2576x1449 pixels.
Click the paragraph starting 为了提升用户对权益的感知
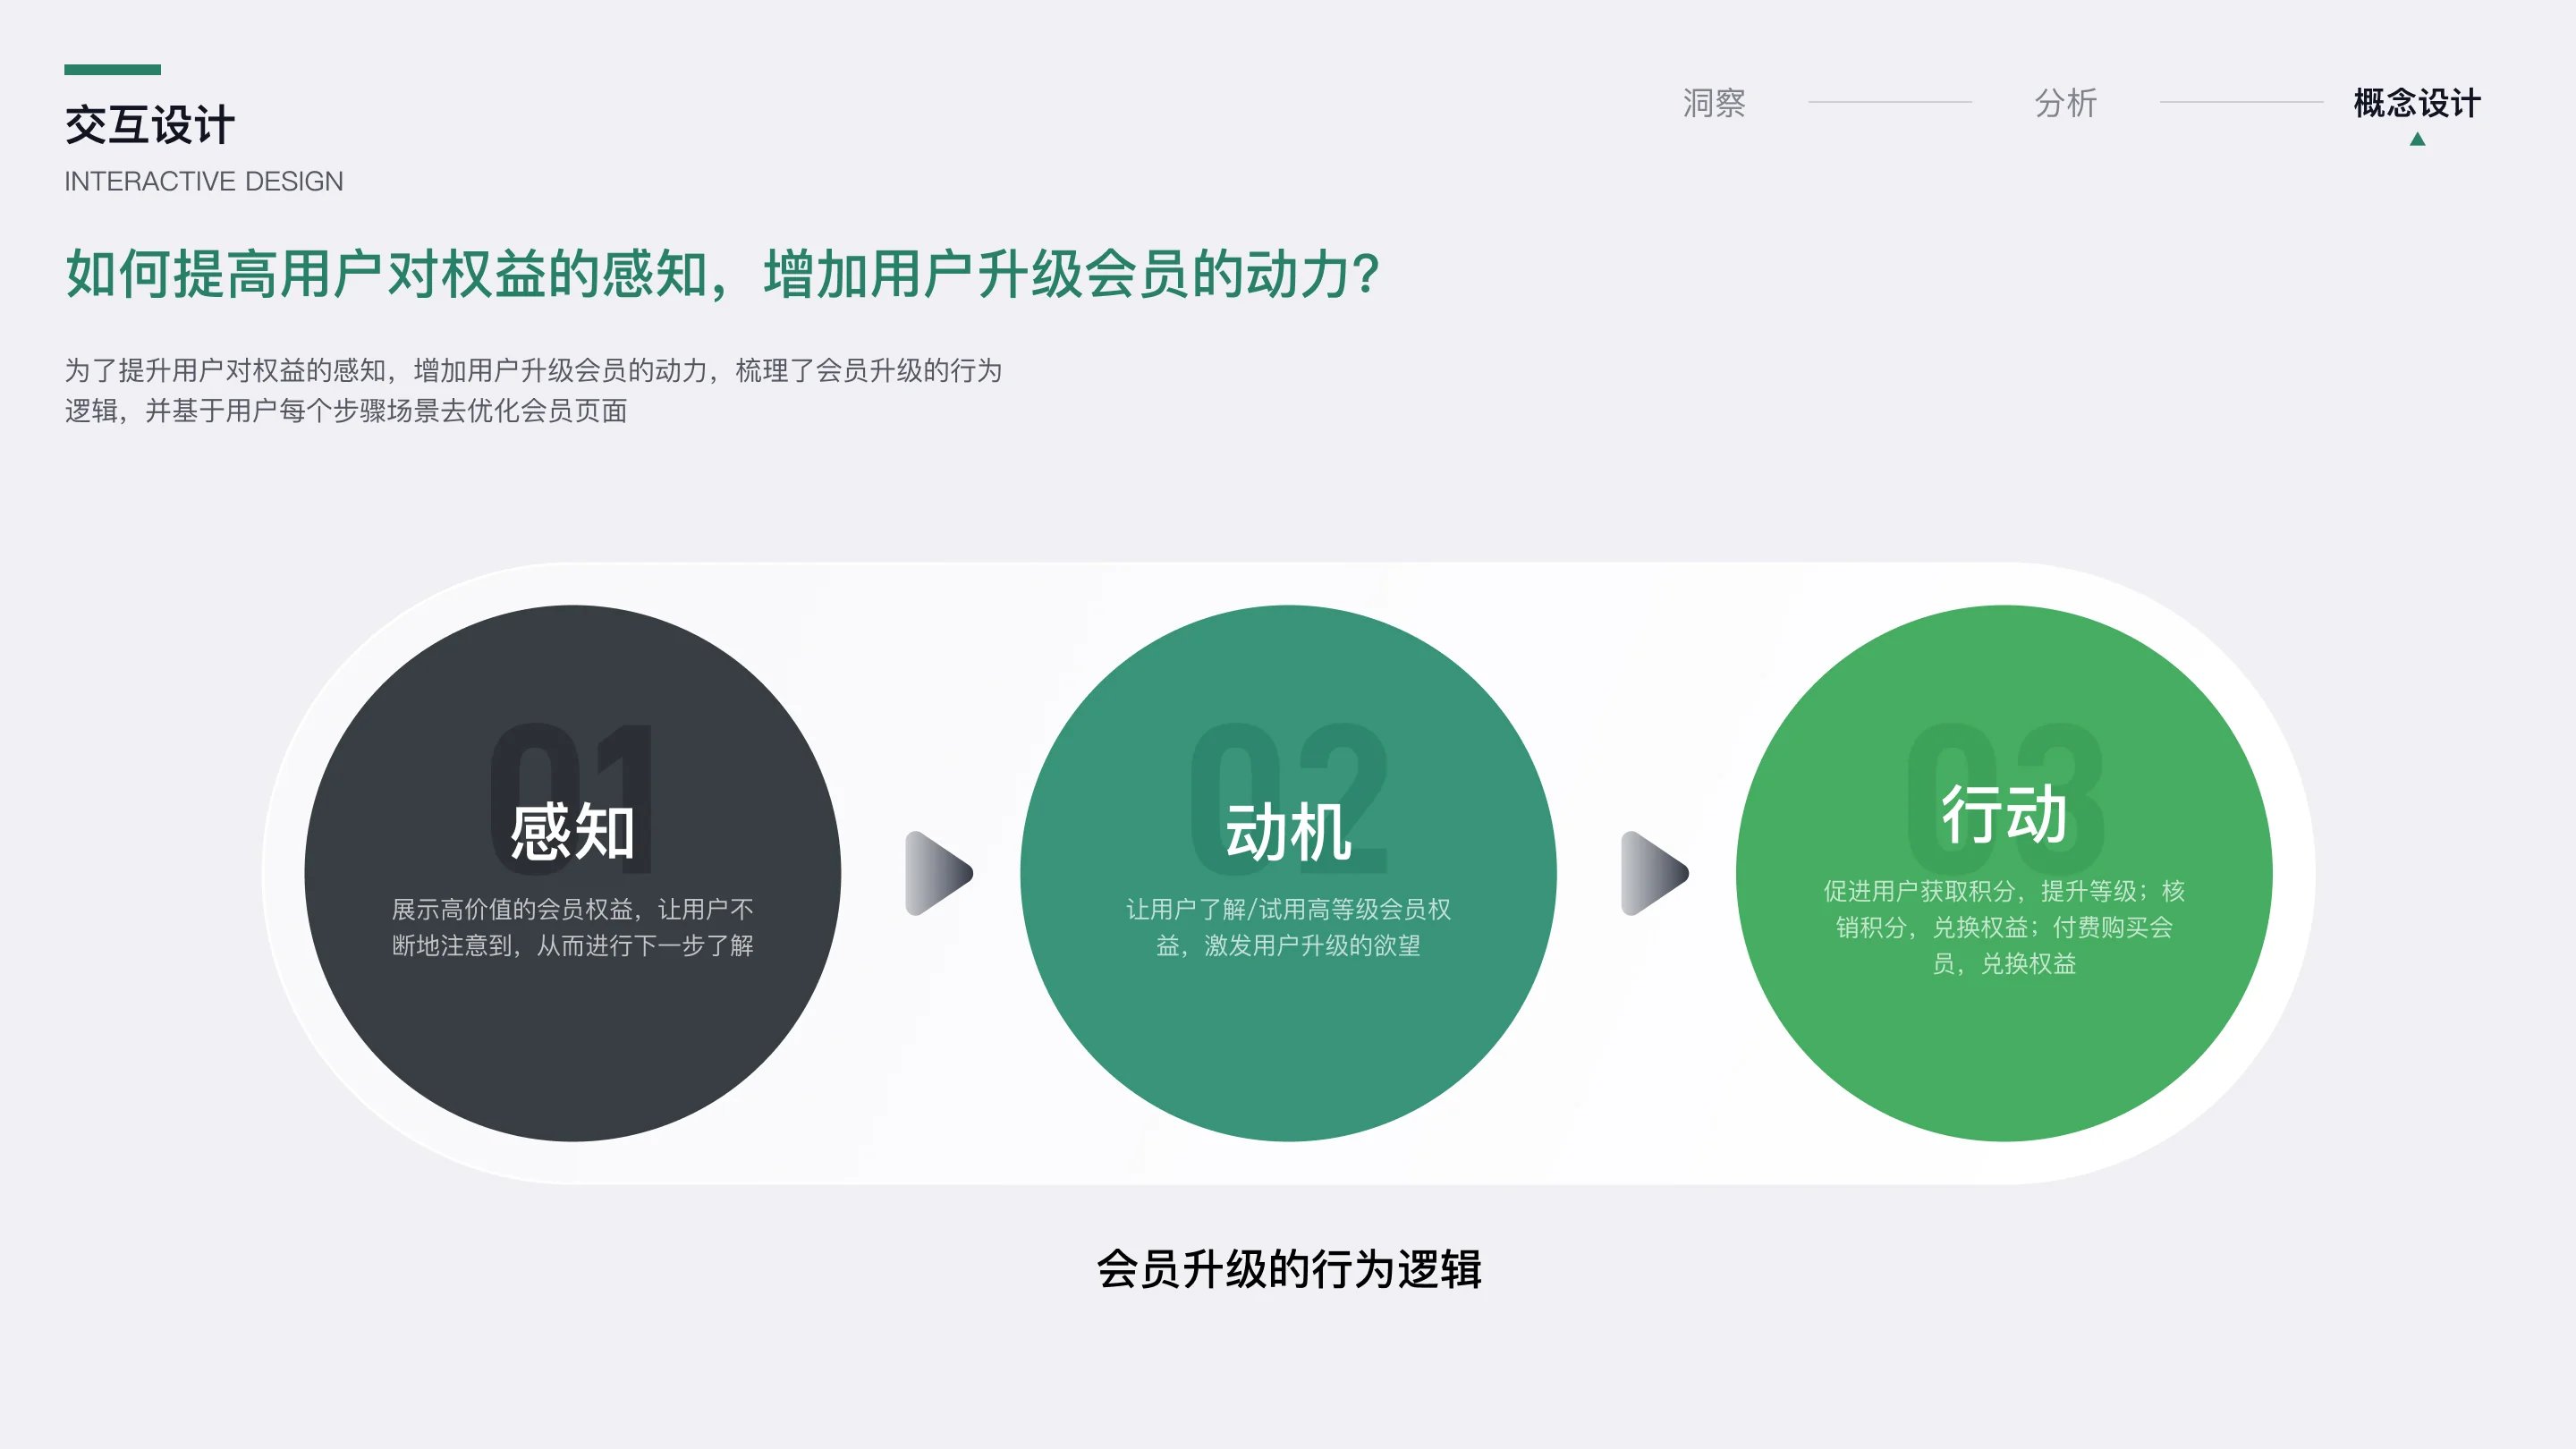point(533,390)
